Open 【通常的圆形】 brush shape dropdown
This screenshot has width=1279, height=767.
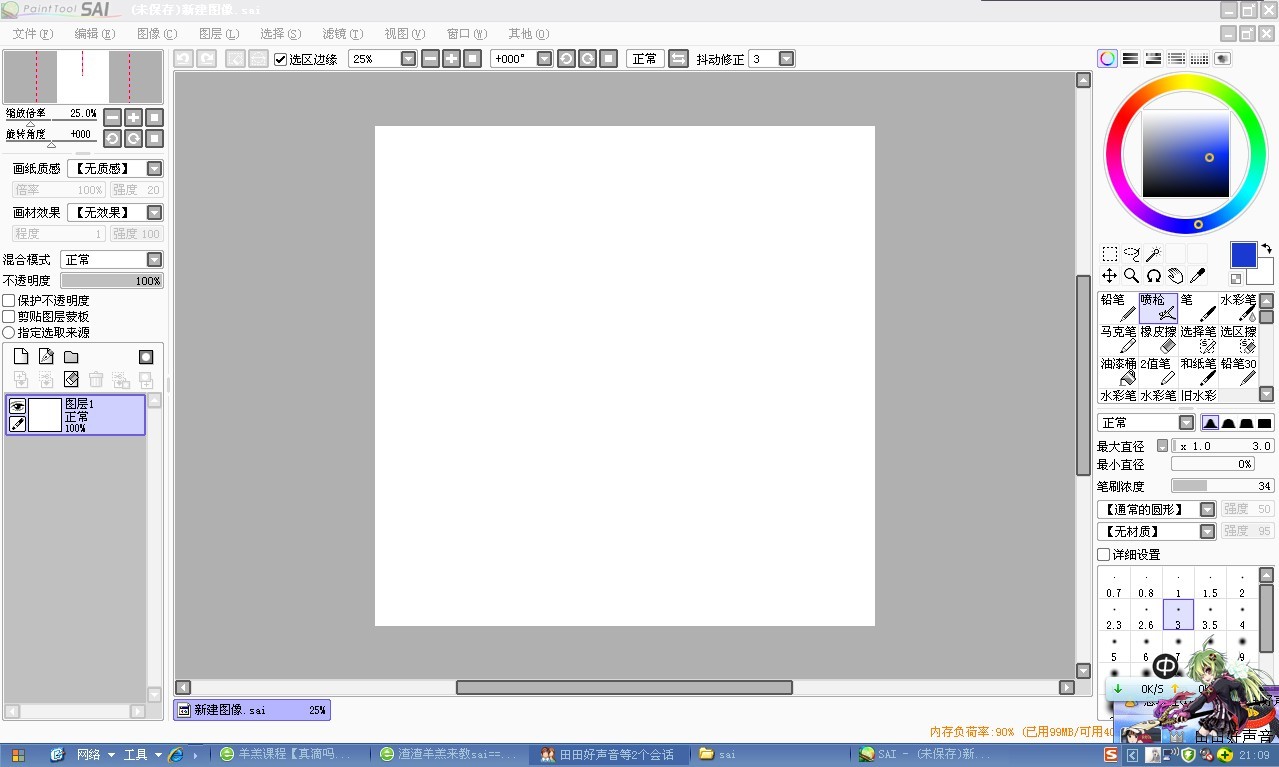tap(1207, 509)
